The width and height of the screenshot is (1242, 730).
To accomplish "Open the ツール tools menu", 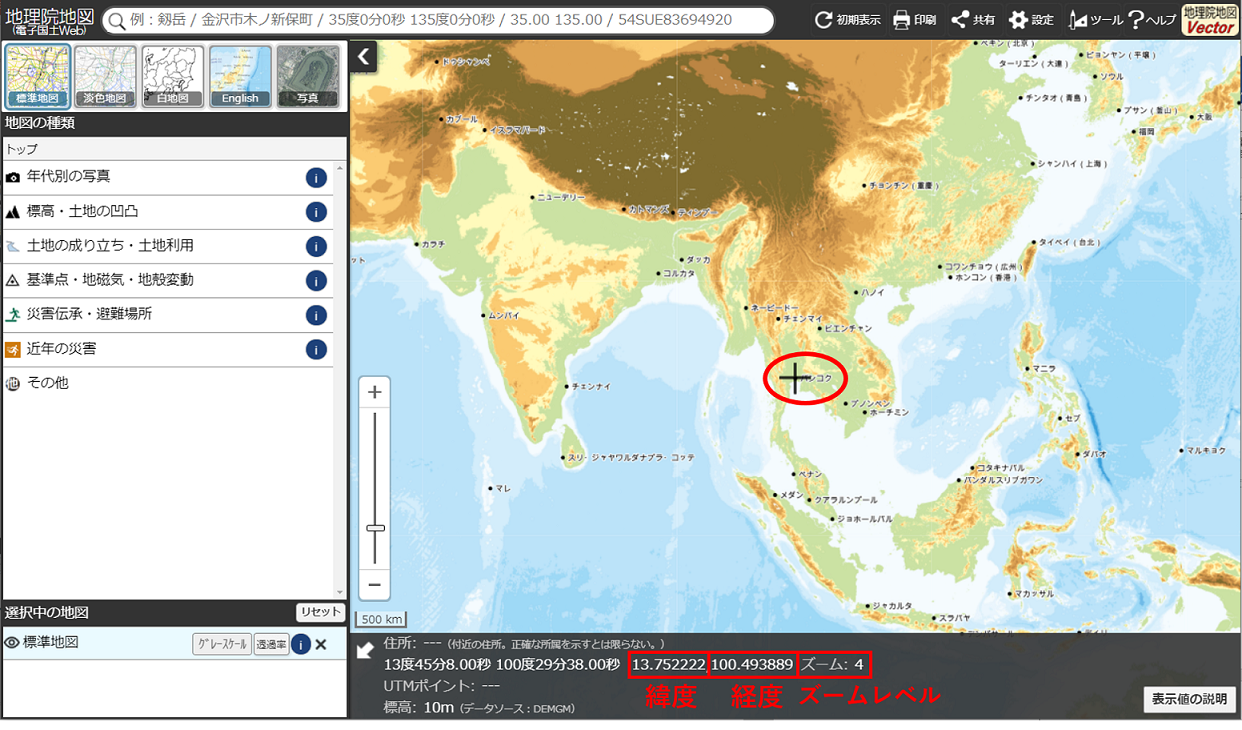I will 1095,20.
